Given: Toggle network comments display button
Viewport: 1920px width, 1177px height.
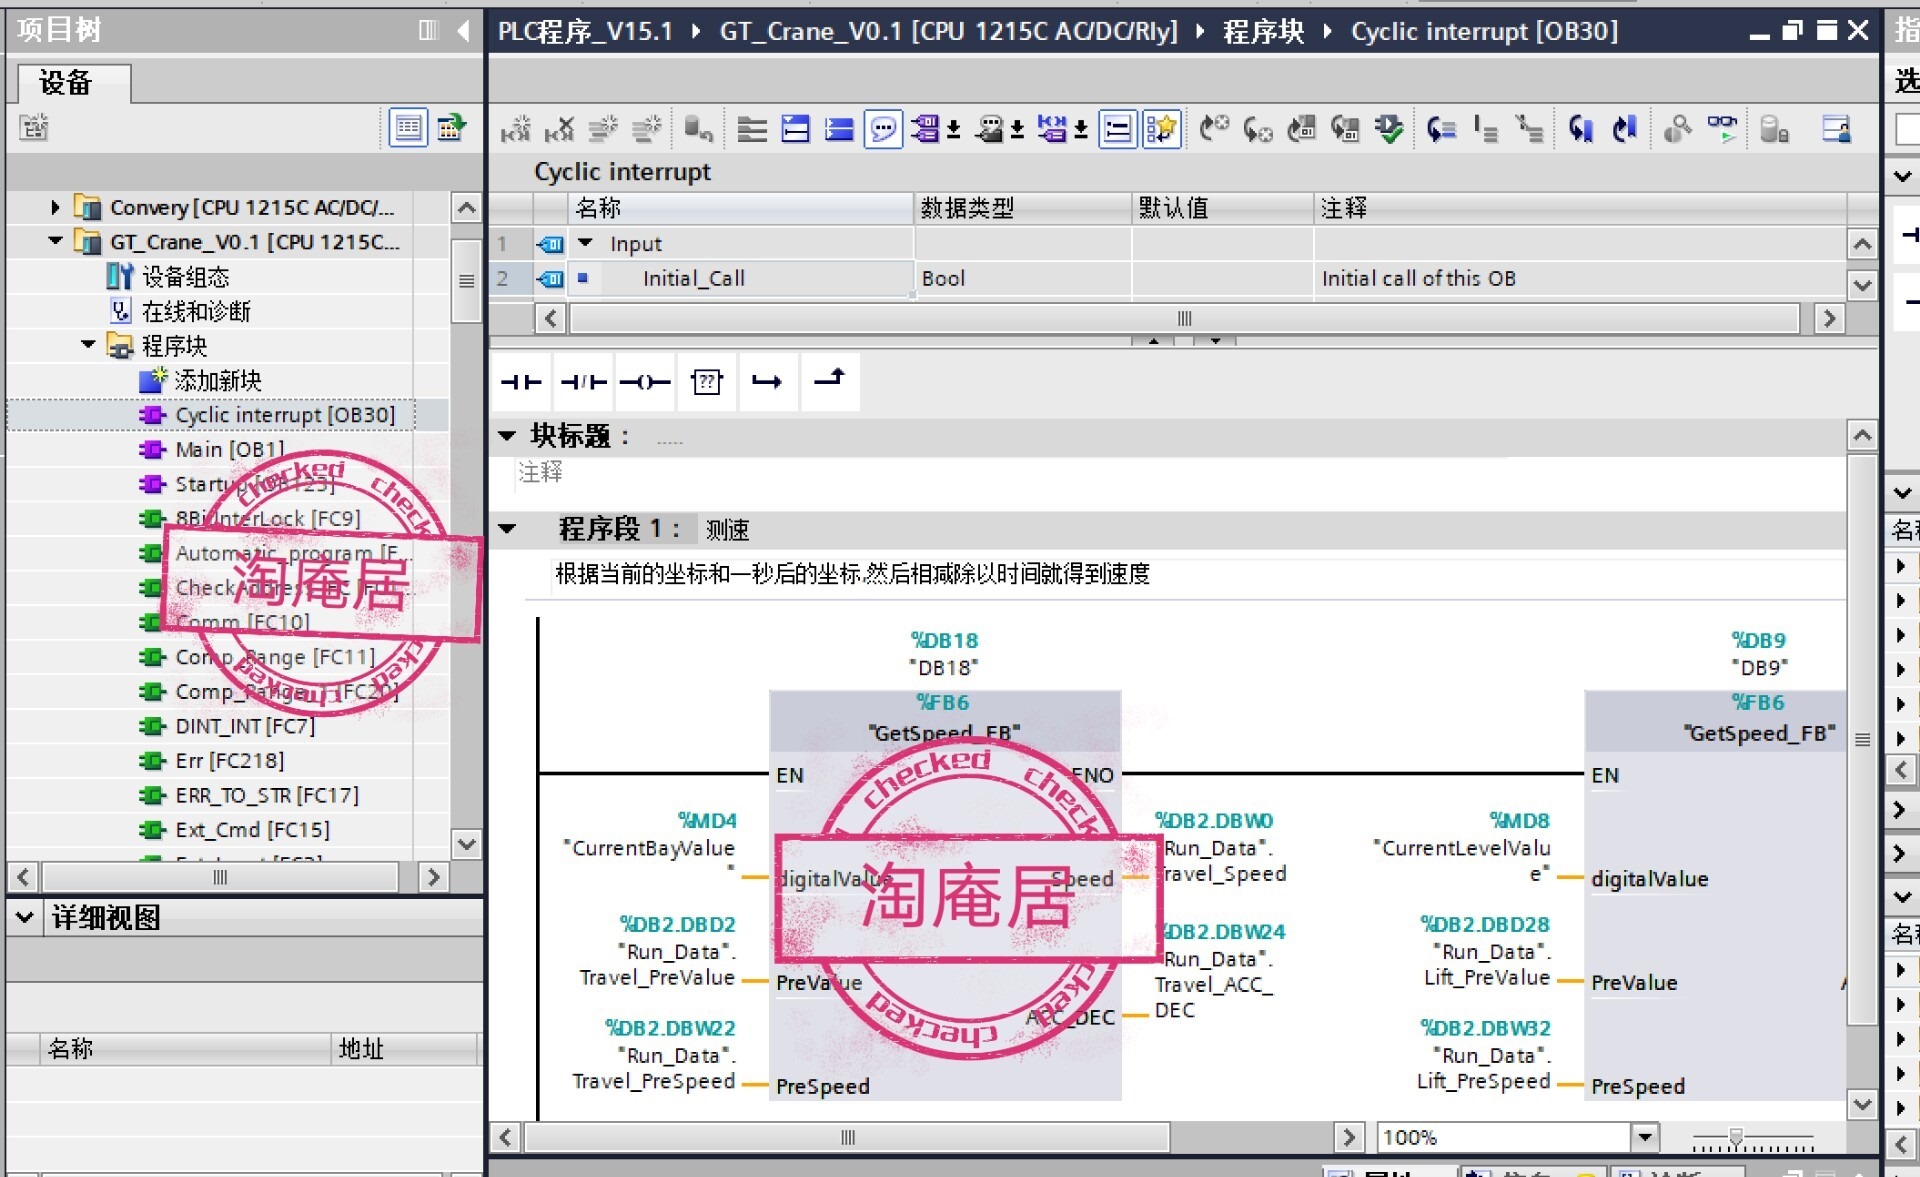Looking at the screenshot, I should pyautogui.click(x=883, y=129).
